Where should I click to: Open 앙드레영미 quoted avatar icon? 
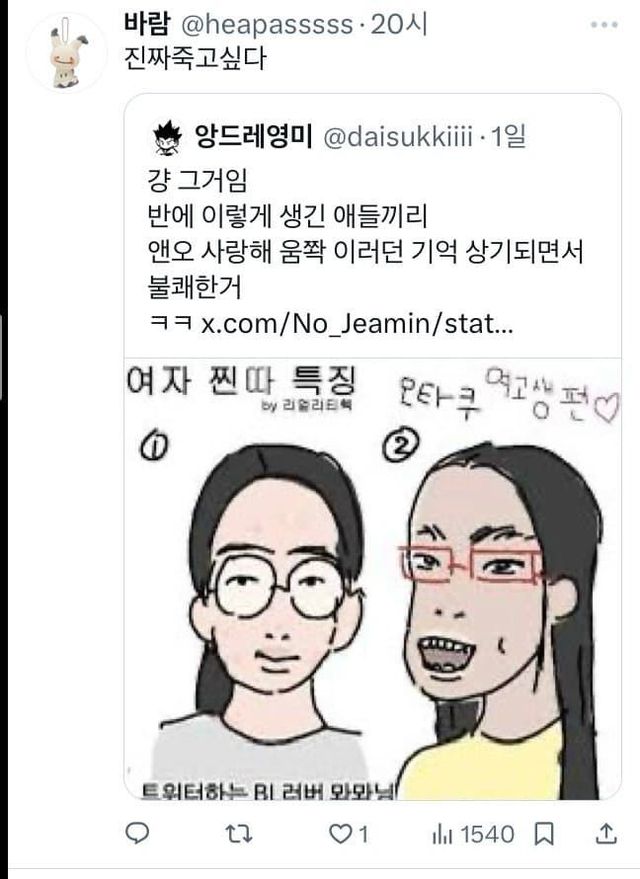pyautogui.click(x=167, y=137)
